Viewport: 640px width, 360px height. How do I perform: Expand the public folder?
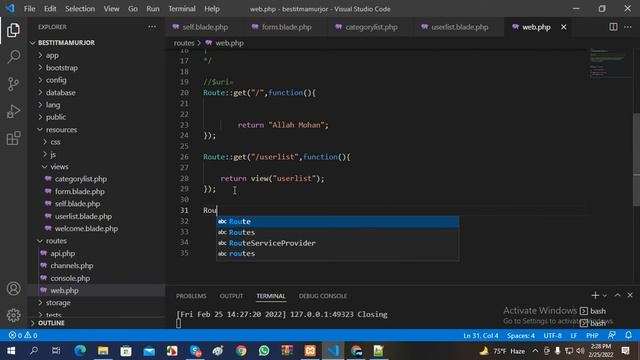coord(56,117)
